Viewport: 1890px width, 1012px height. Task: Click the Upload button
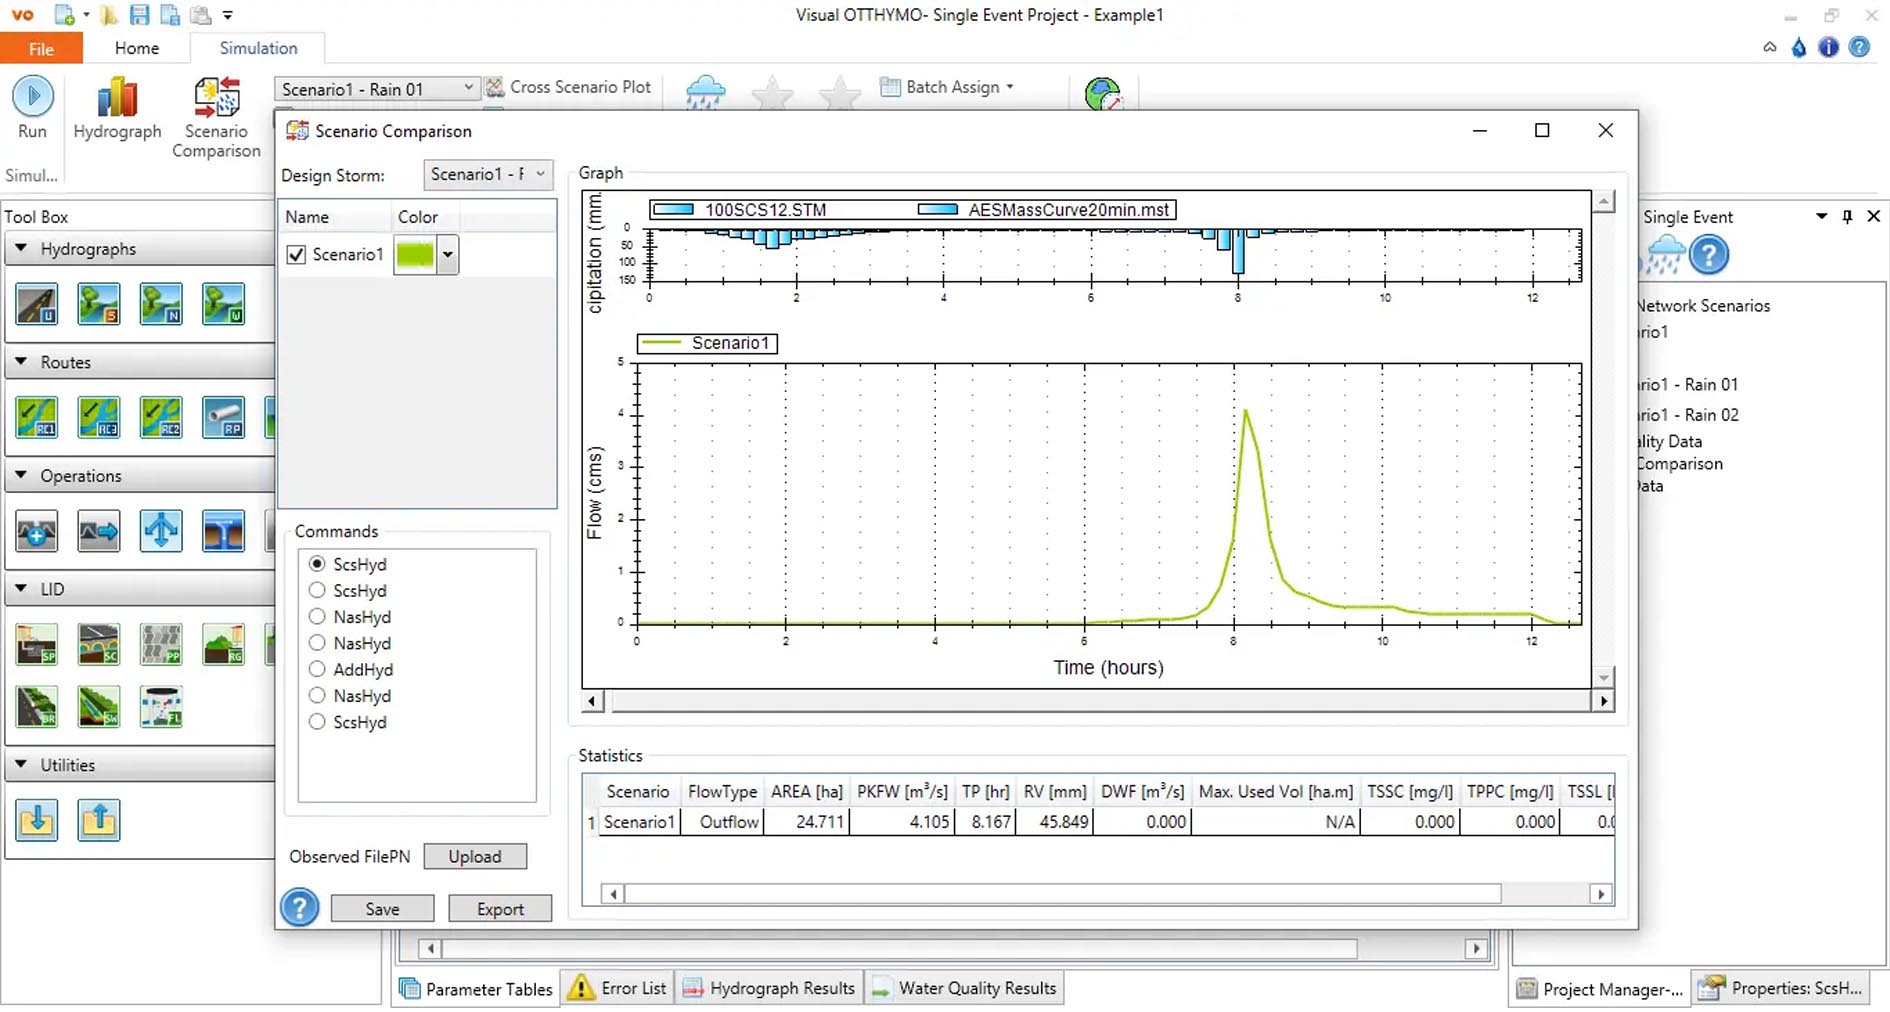coord(474,856)
